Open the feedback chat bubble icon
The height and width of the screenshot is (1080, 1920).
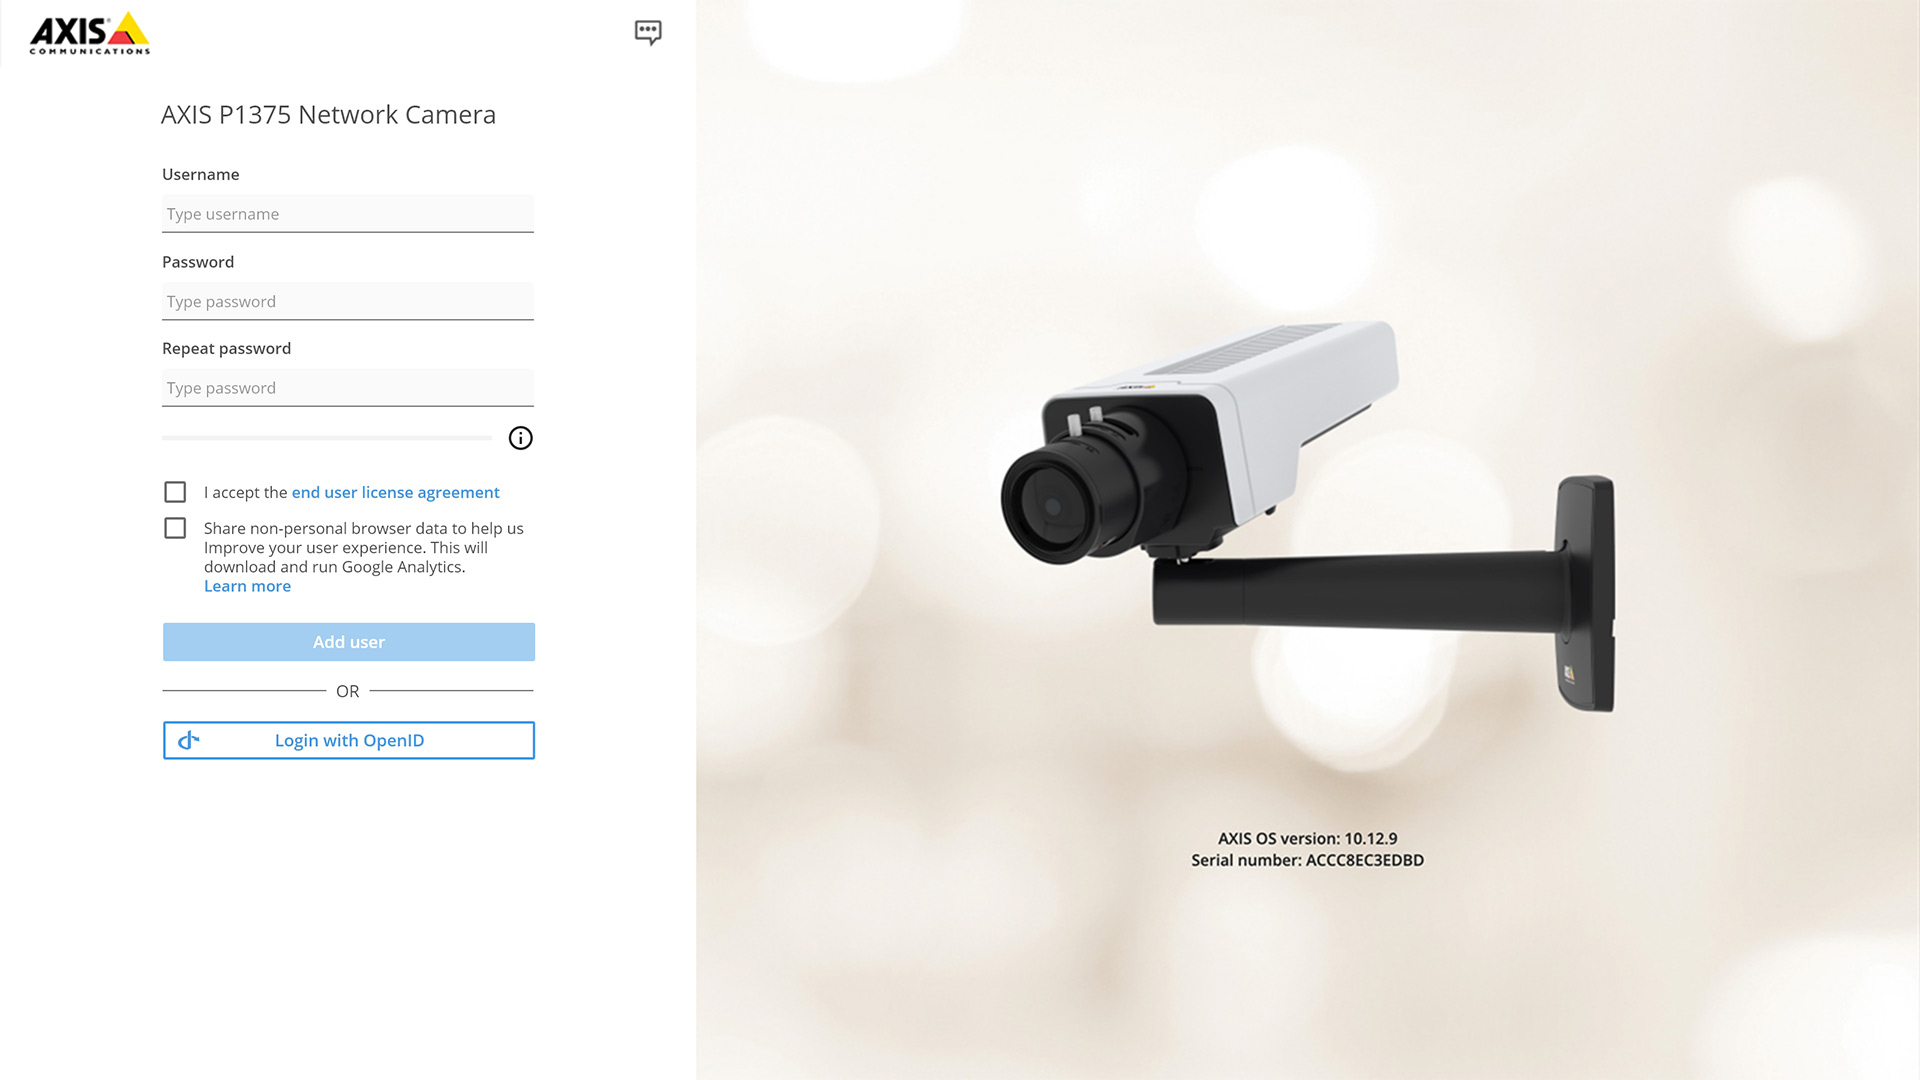(648, 32)
